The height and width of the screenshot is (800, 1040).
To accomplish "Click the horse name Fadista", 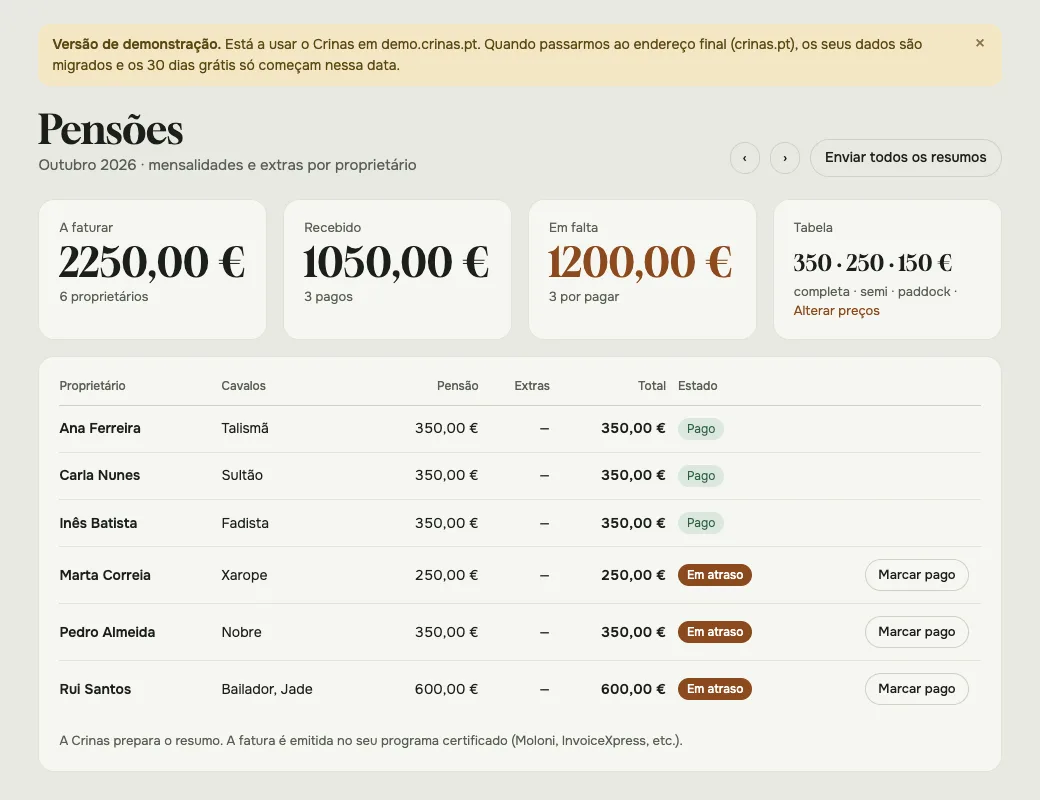I will tap(245, 523).
